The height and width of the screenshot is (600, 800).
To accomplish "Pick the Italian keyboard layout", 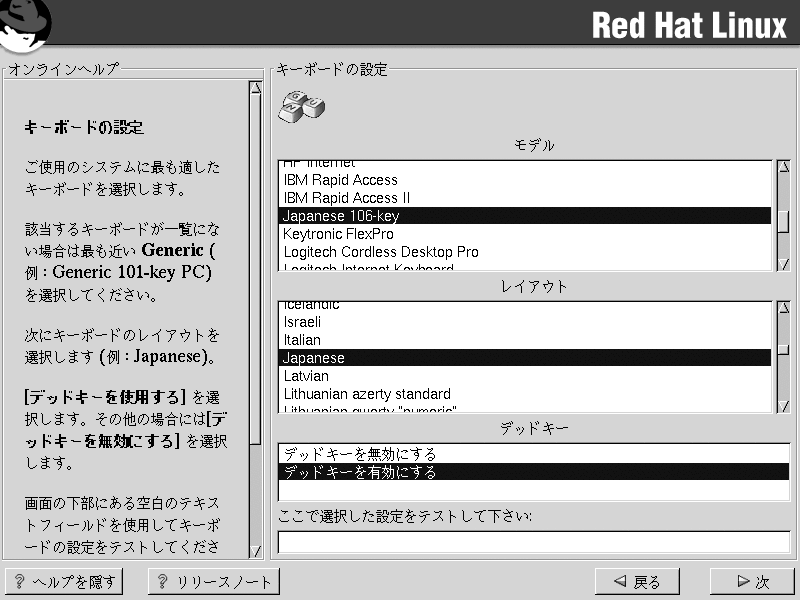I will 302,340.
